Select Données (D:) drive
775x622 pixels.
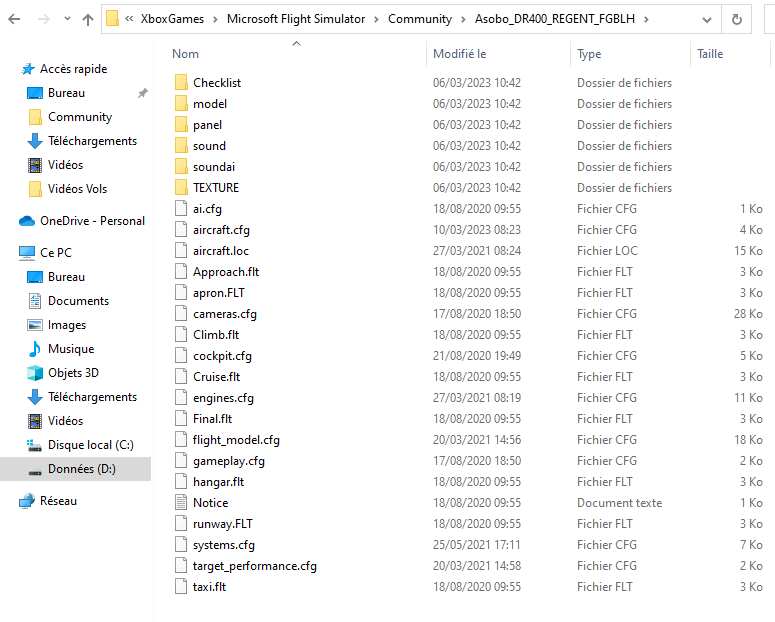82,469
